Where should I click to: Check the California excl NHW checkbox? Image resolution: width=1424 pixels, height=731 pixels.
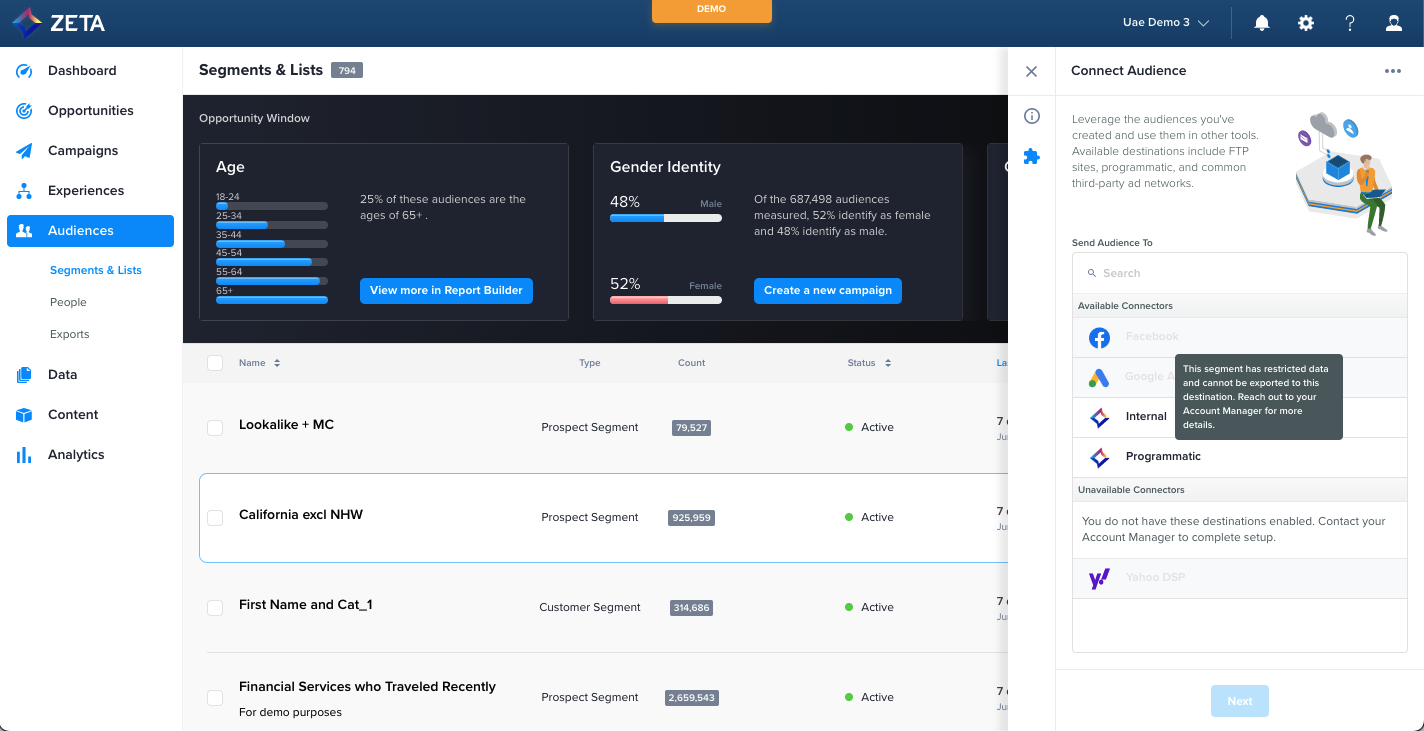(215, 518)
